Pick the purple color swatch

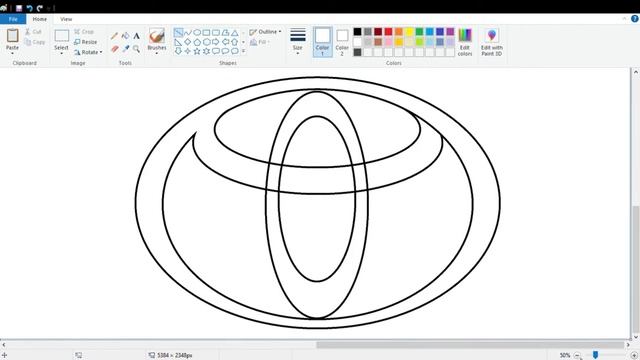[x=450, y=31]
